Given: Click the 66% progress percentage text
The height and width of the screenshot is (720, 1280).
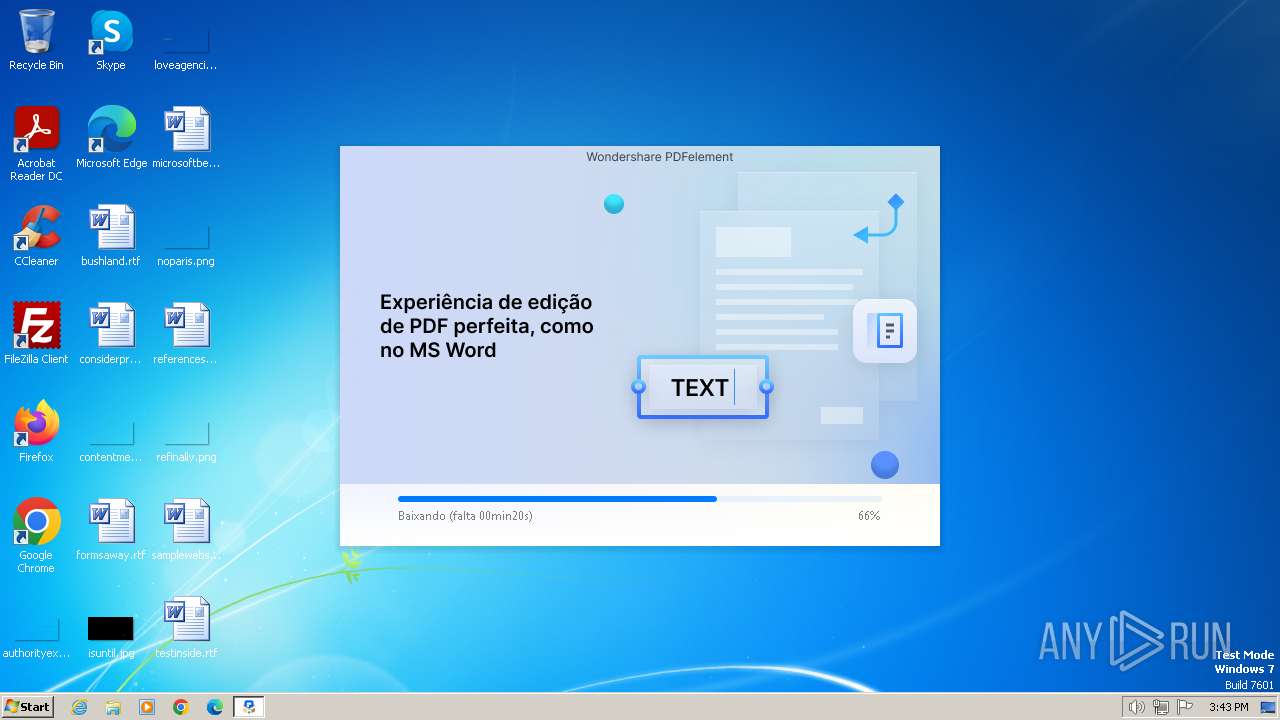Looking at the screenshot, I should click(x=869, y=516).
